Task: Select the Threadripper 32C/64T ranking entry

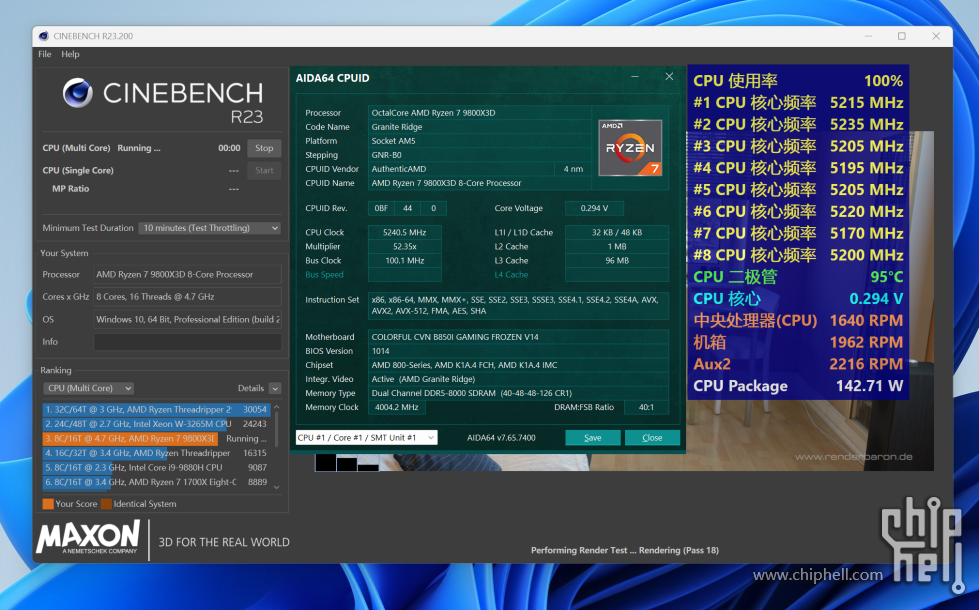Action: click(x=156, y=410)
